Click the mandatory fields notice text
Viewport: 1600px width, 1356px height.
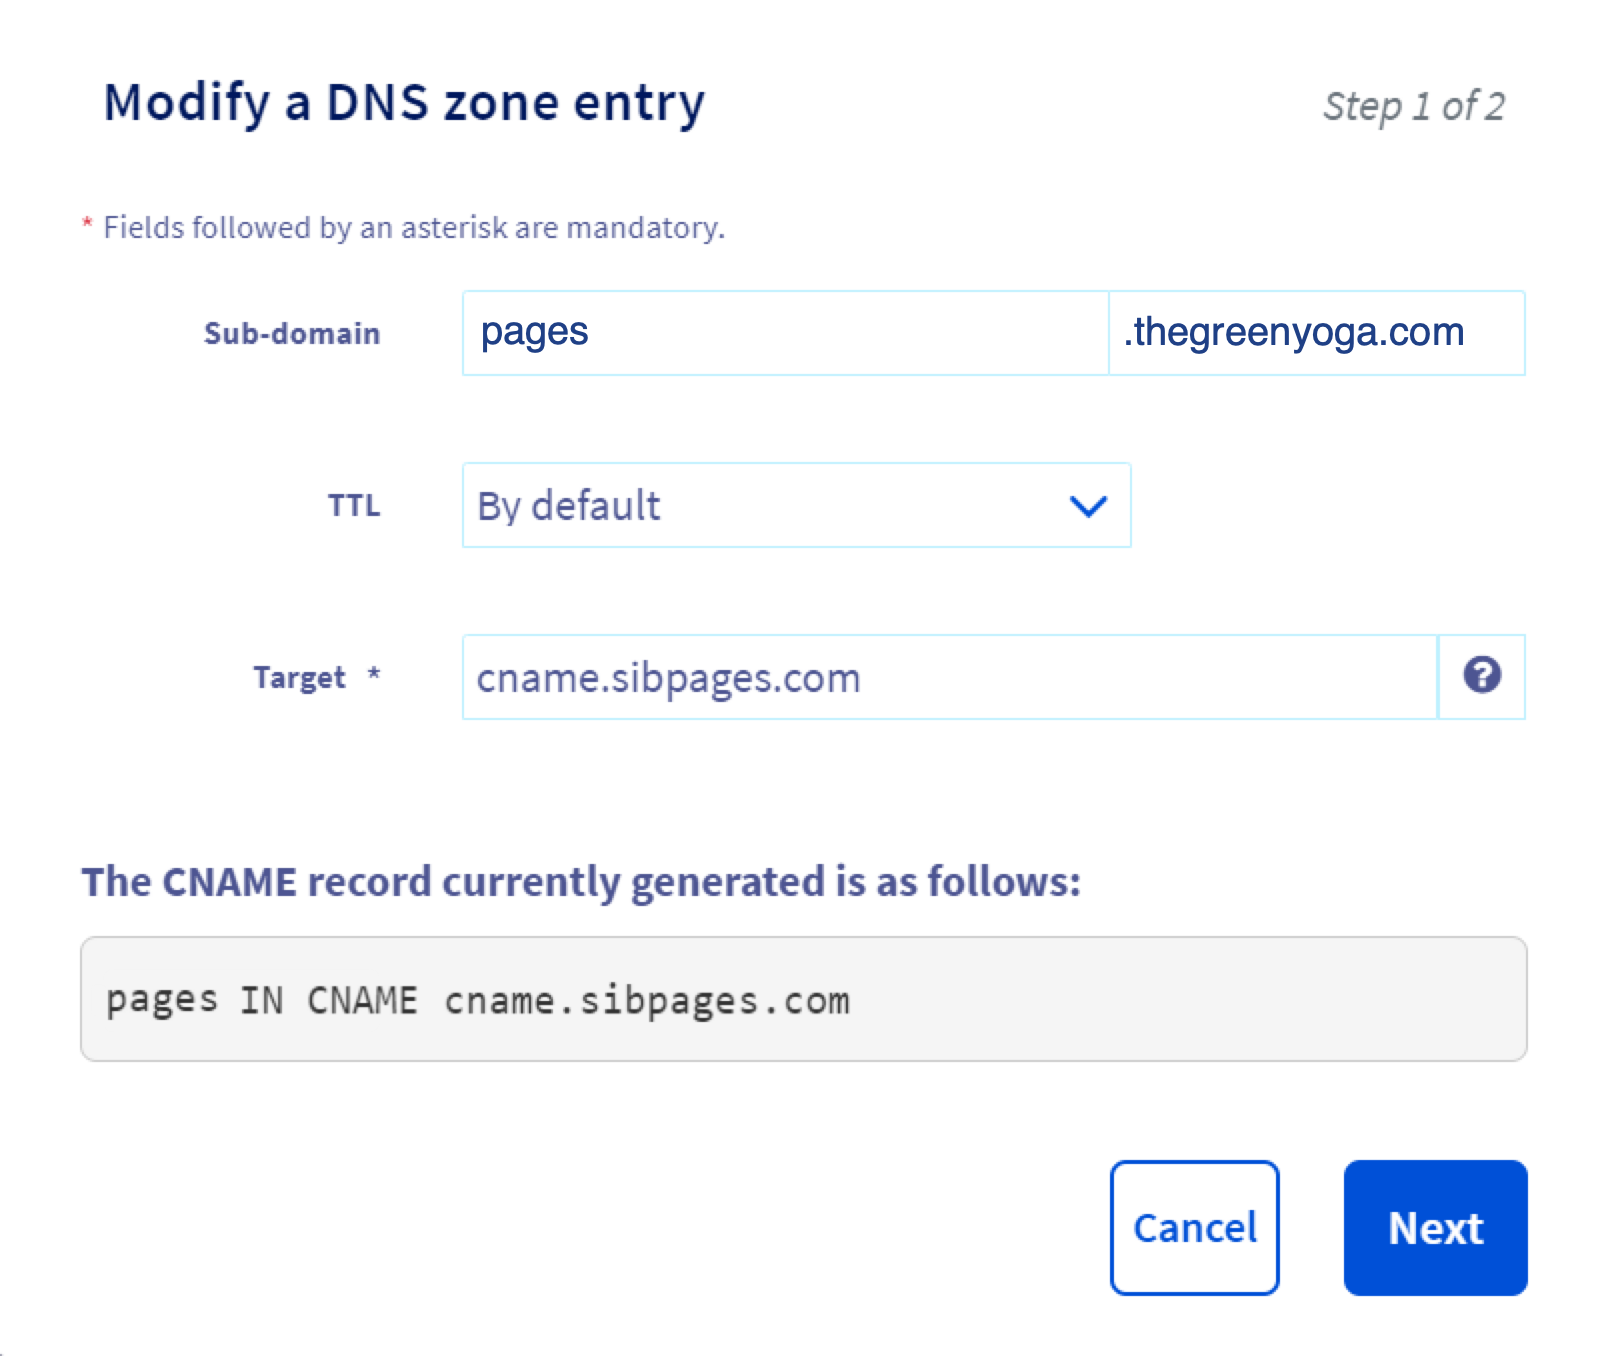tap(414, 228)
